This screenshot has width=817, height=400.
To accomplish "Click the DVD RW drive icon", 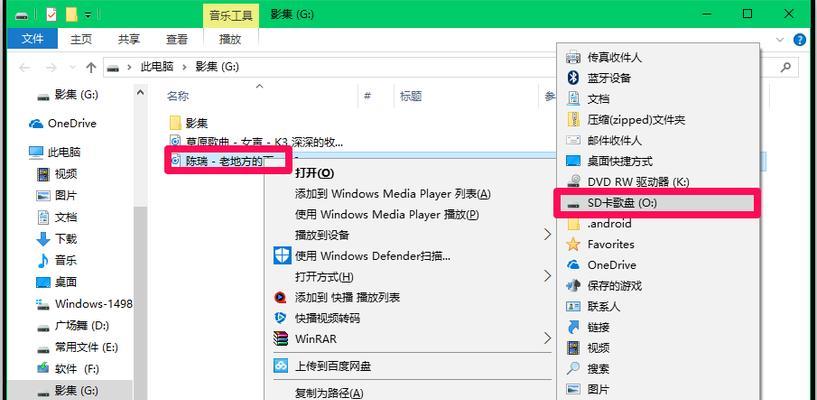I will tap(573, 182).
